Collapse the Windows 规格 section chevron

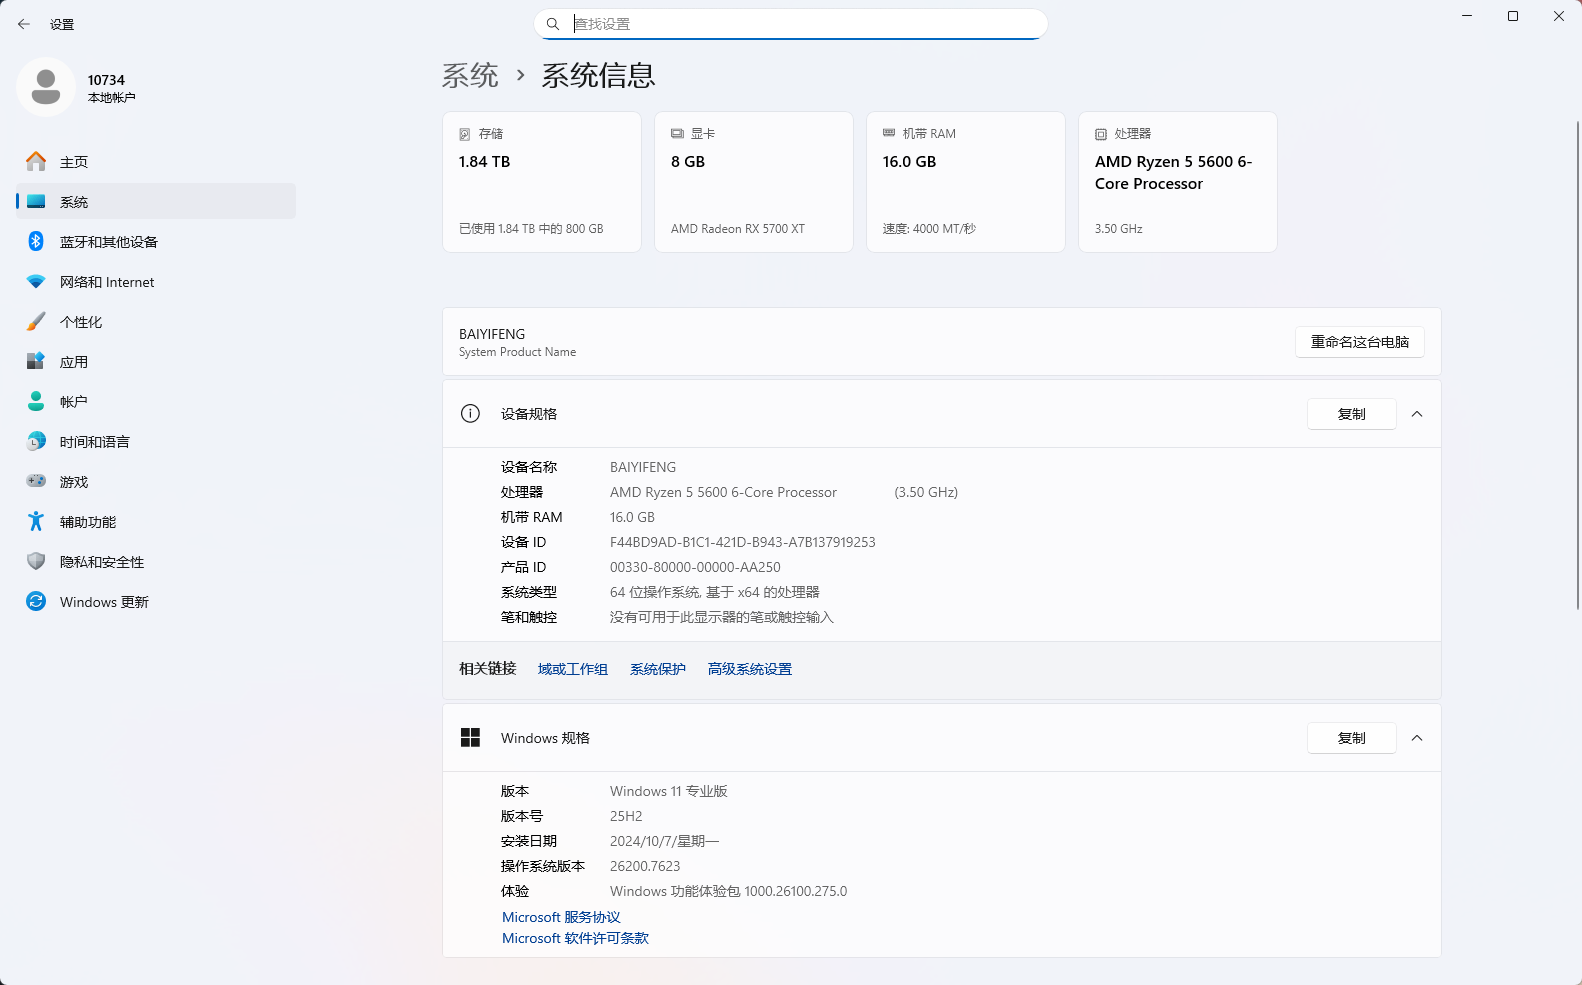click(1417, 738)
